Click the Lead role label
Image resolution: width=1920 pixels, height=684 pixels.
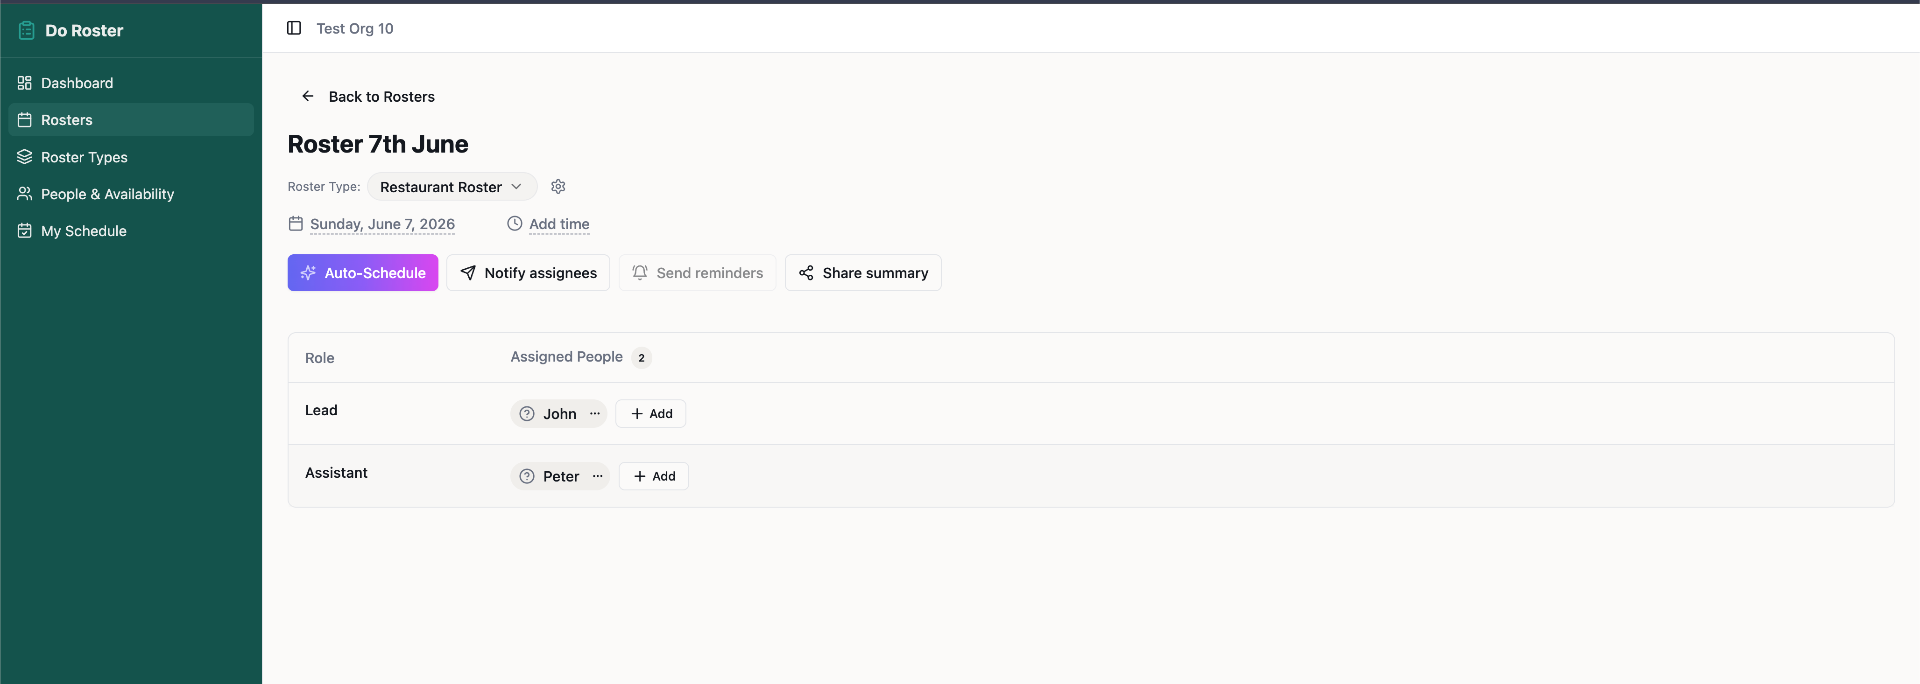tap(321, 410)
